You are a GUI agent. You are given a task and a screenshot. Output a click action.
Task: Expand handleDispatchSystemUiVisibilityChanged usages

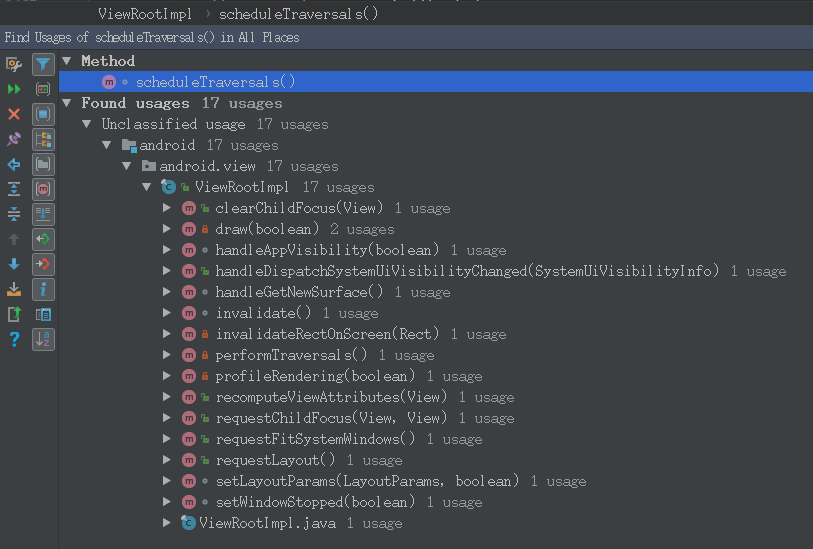[166, 271]
